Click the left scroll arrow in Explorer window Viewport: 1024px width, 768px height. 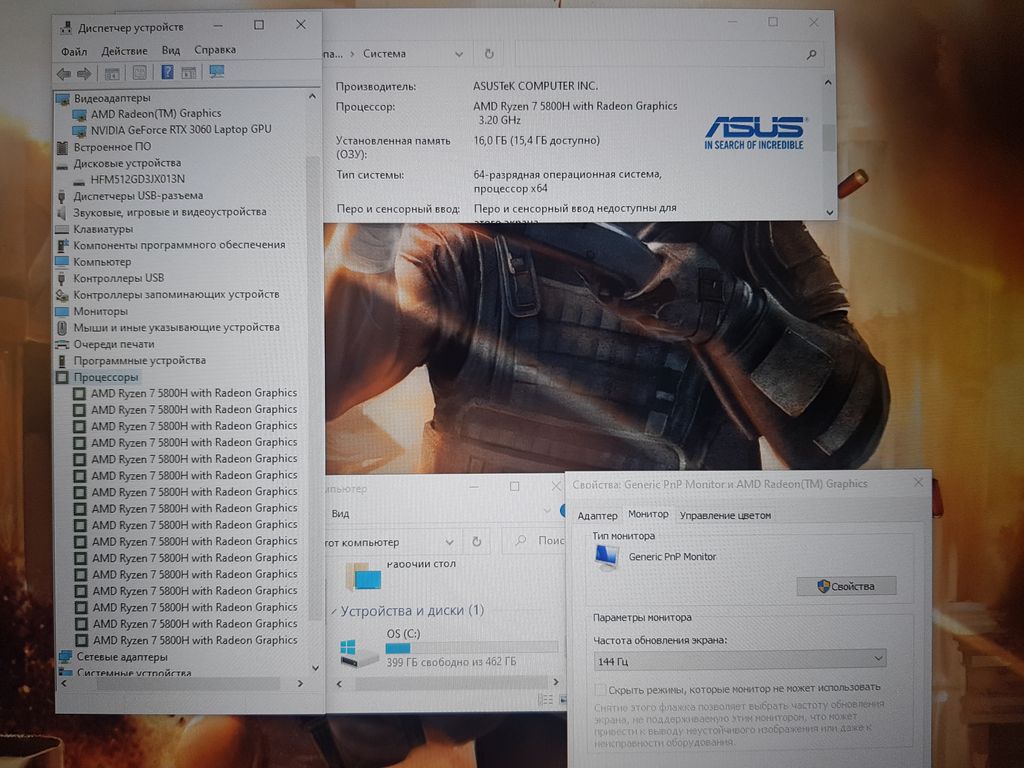point(339,684)
